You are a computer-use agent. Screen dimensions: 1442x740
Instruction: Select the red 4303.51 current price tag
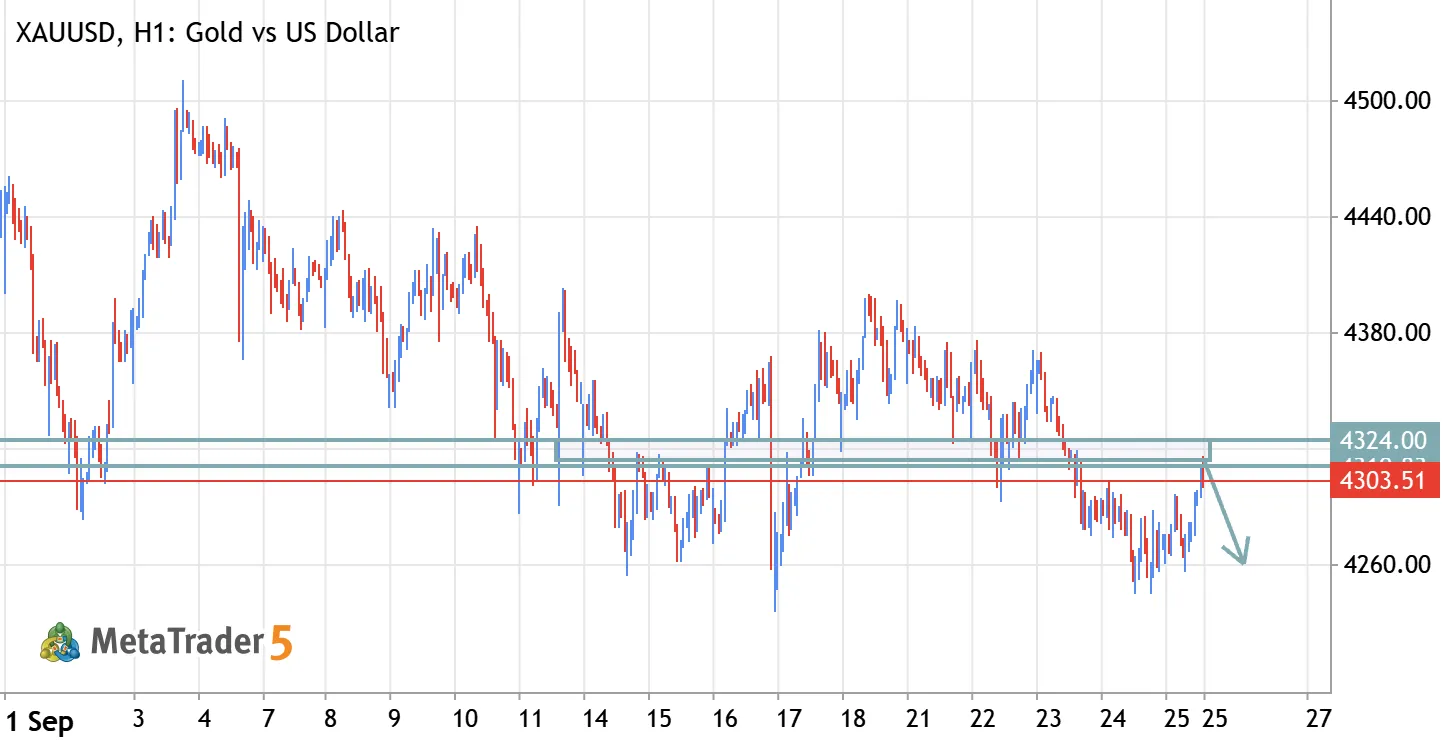point(1385,481)
